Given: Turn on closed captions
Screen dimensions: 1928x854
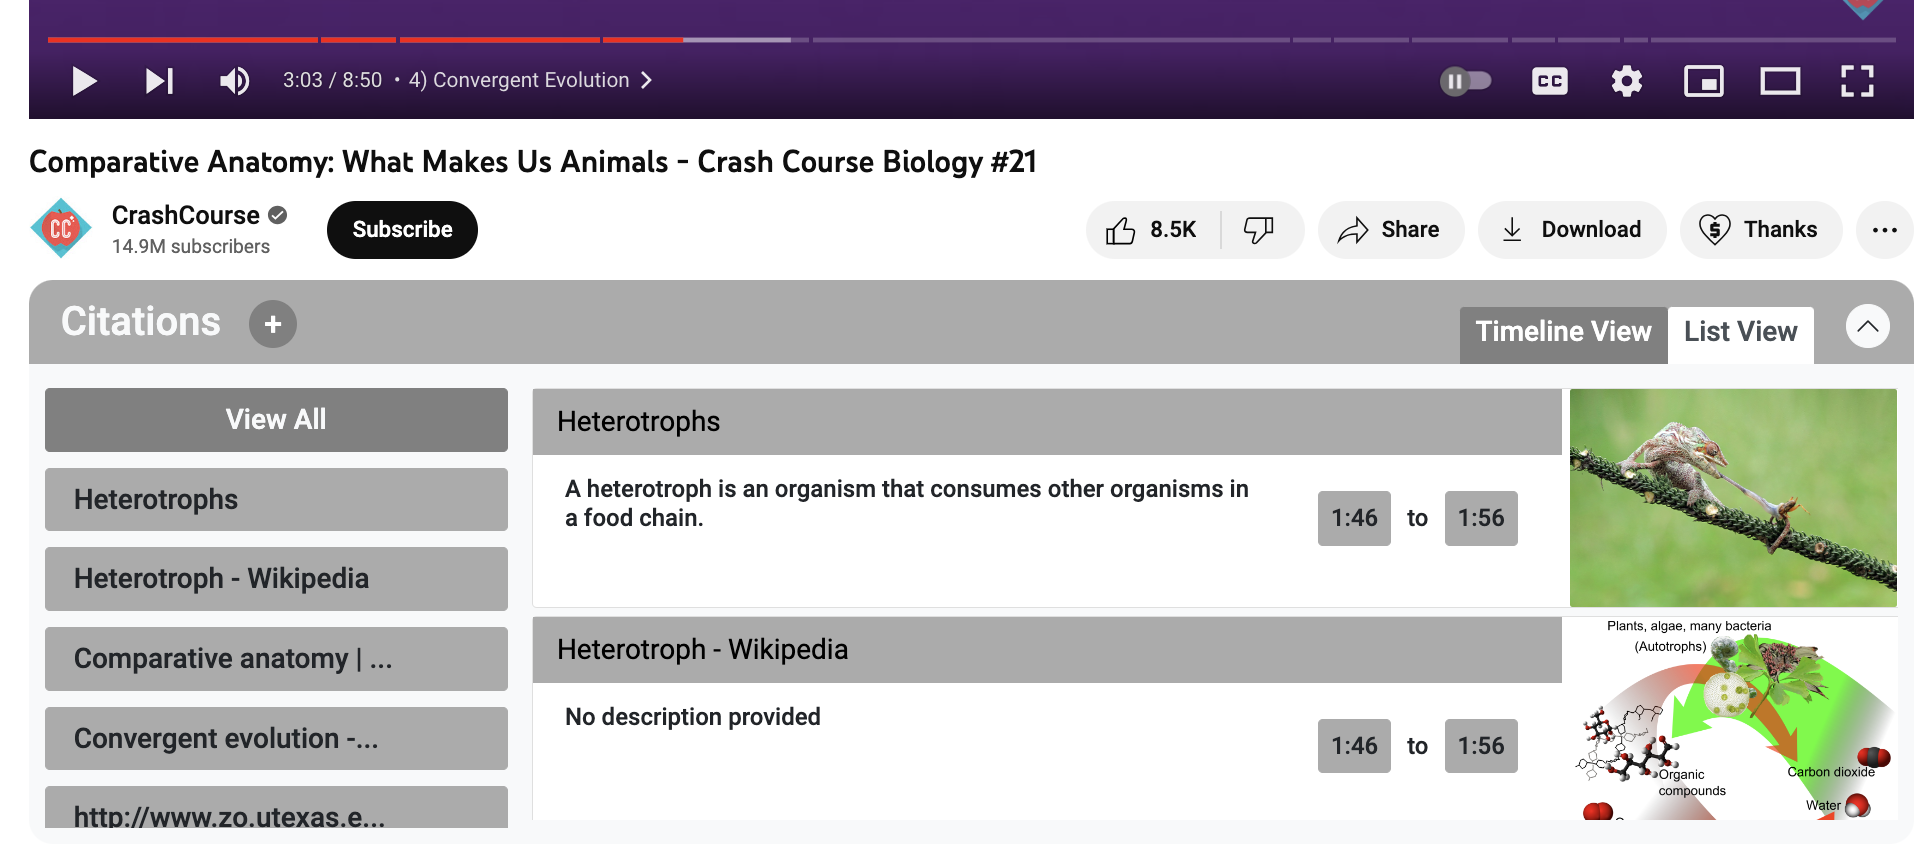Looking at the screenshot, I should point(1550,81).
